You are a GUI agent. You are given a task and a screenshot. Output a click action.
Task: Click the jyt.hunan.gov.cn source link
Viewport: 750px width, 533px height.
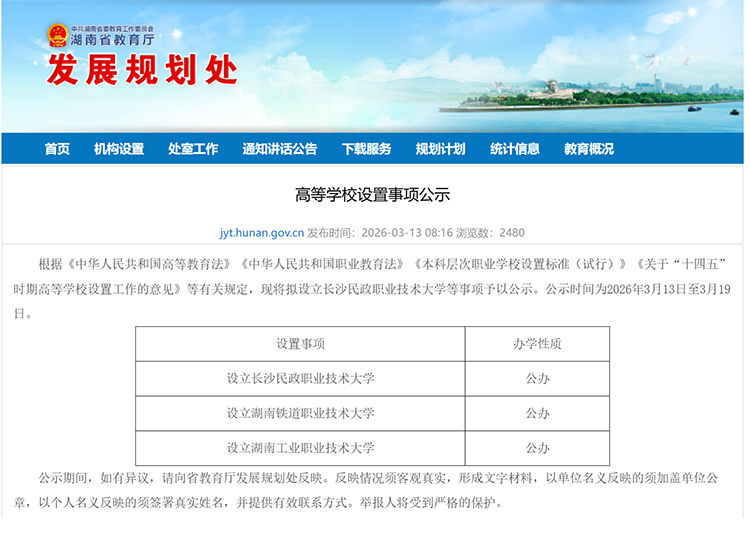pyautogui.click(x=262, y=233)
